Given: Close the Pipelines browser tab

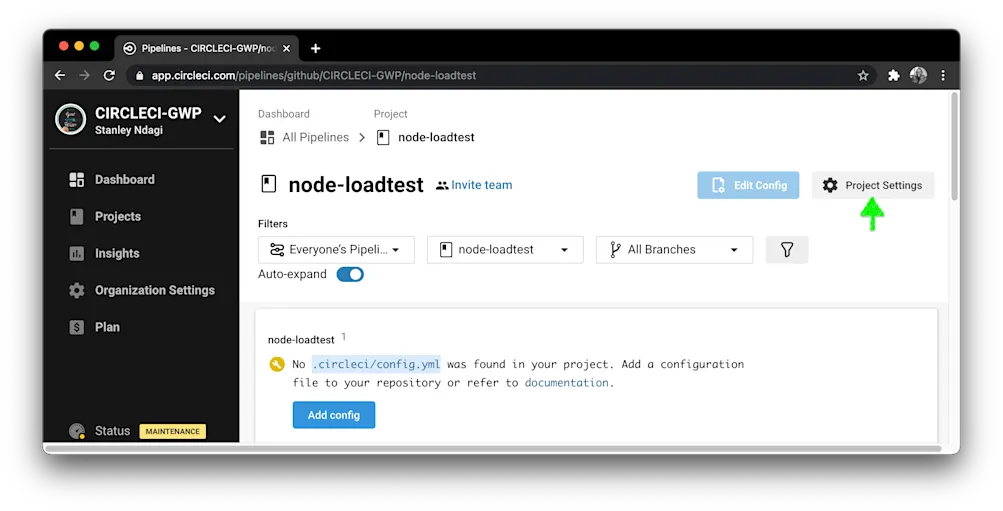Looking at the screenshot, I should pyautogui.click(x=286, y=48).
